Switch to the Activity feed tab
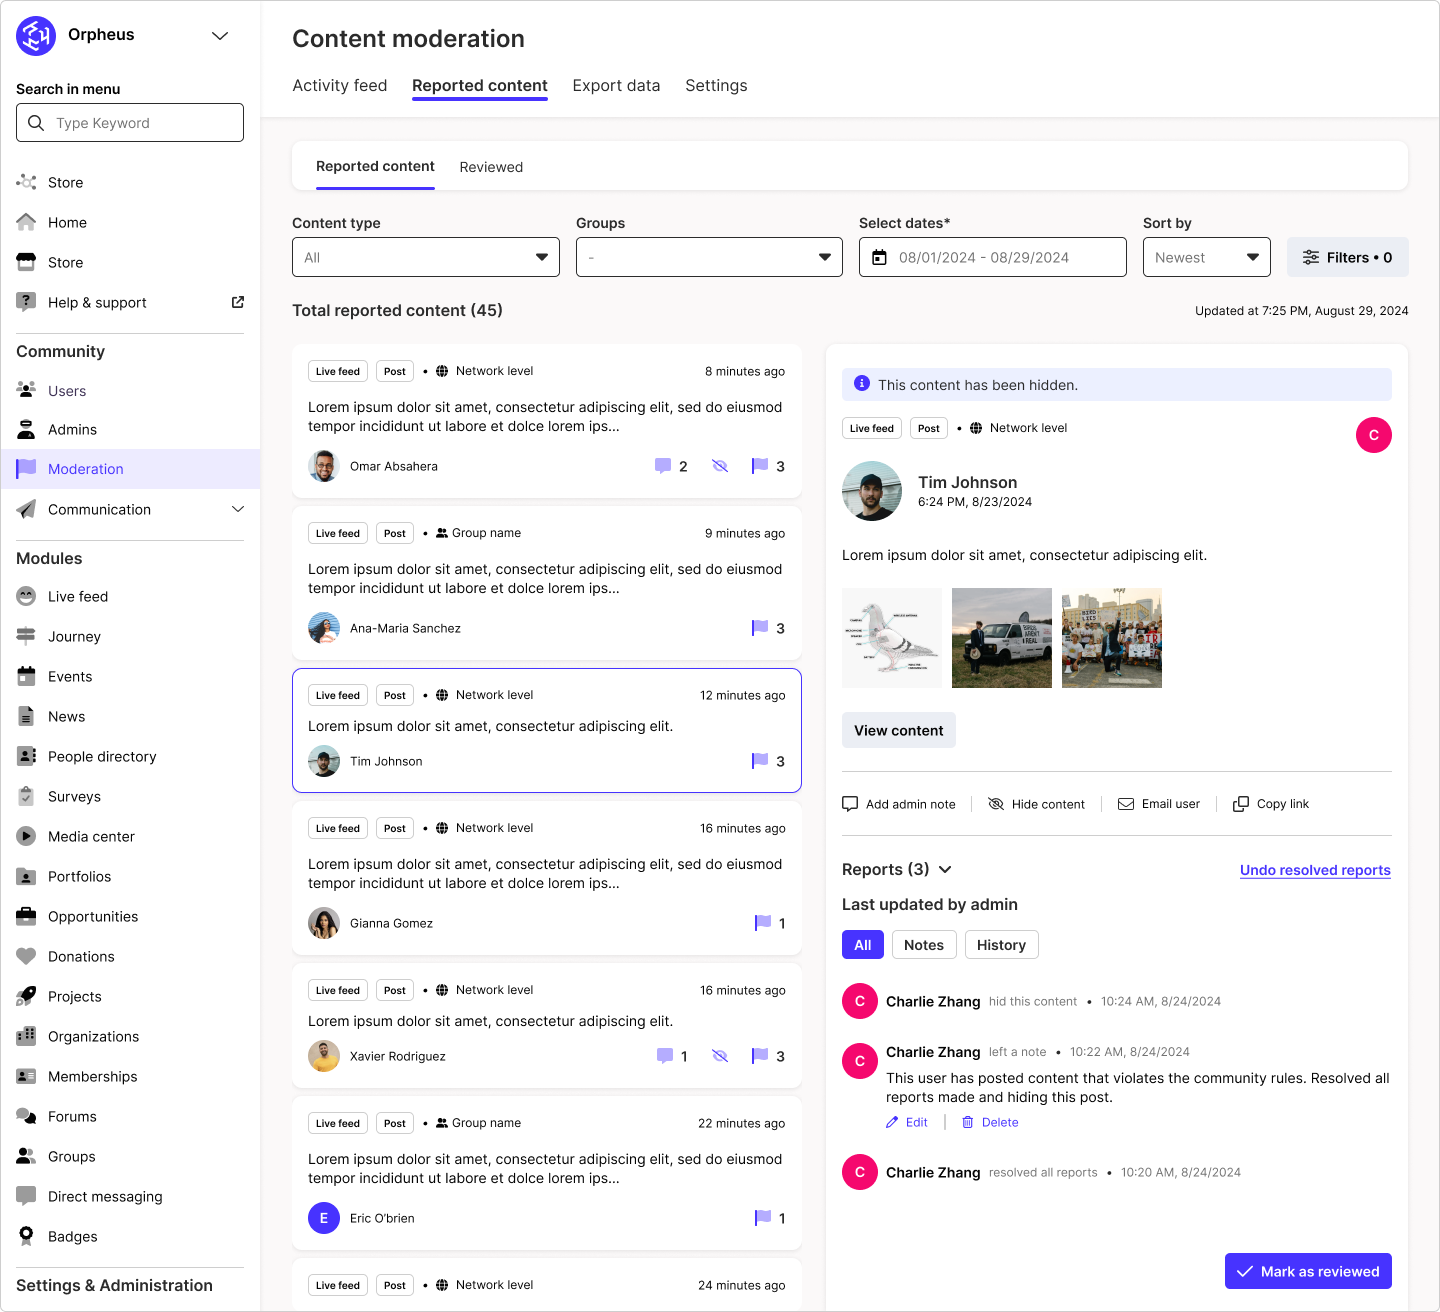1440x1312 pixels. tap(340, 86)
